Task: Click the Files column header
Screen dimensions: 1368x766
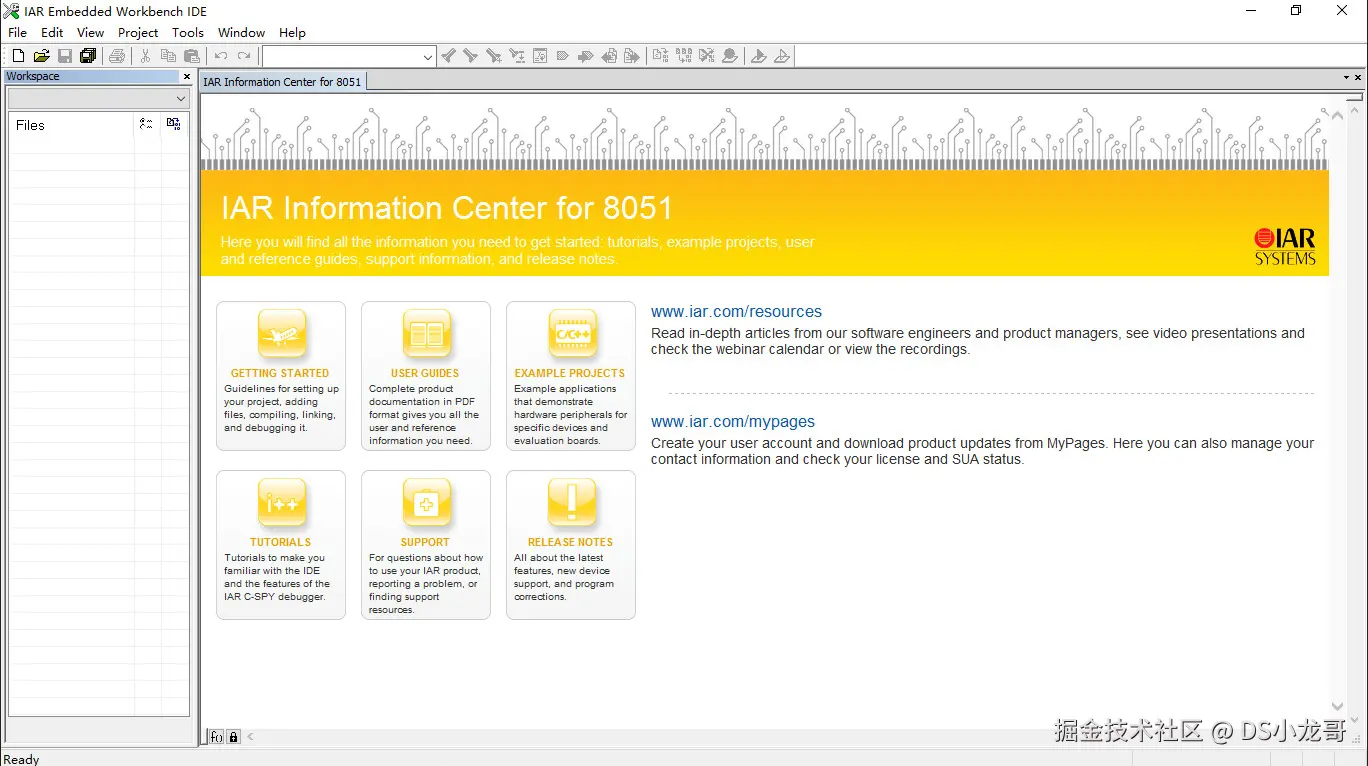Action: pyautogui.click(x=71, y=125)
